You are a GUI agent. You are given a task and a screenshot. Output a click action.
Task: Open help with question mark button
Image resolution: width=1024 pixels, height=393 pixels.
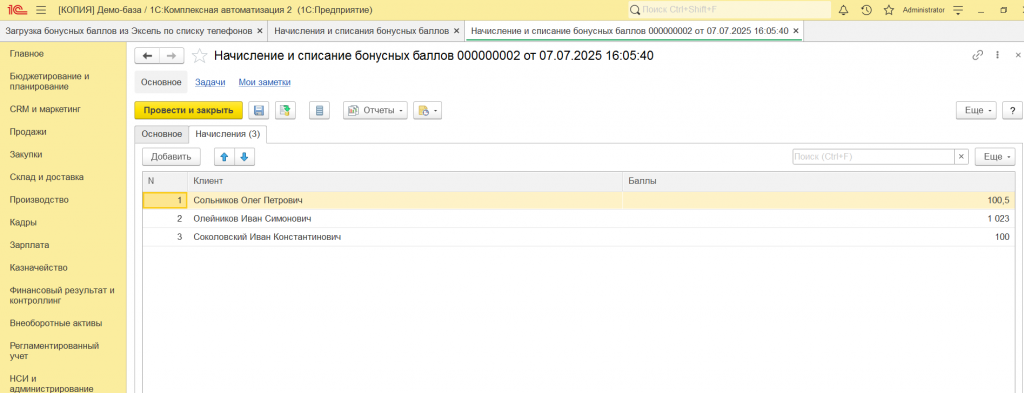(1012, 110)
